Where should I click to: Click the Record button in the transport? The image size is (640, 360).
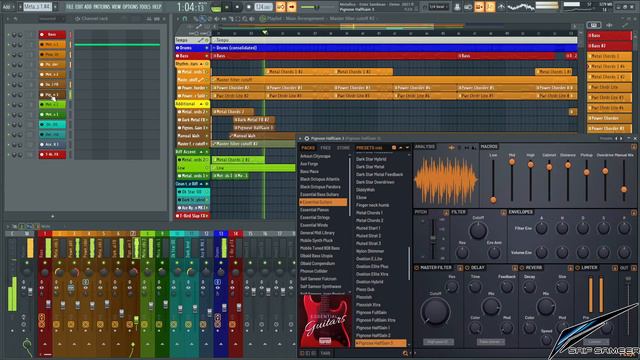pos(249,7)
